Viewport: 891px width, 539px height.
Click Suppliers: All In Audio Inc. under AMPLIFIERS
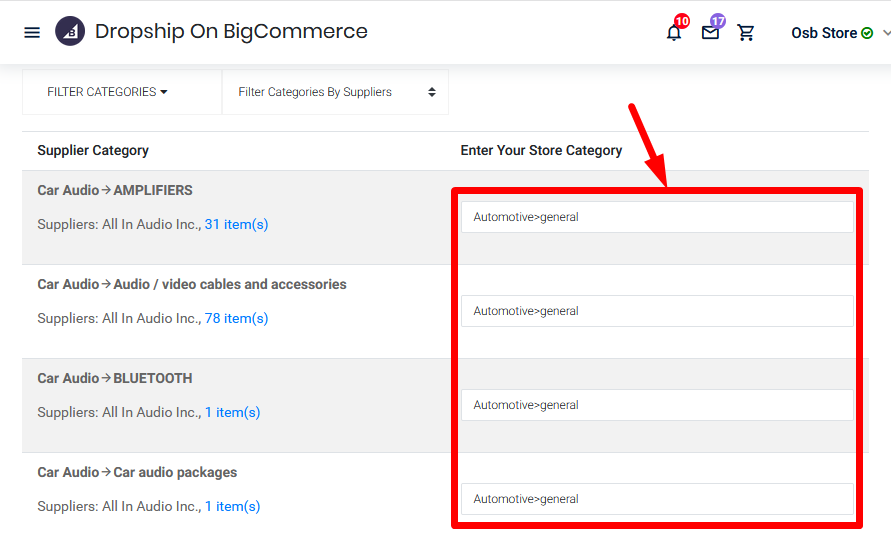[x=119, y=224]
